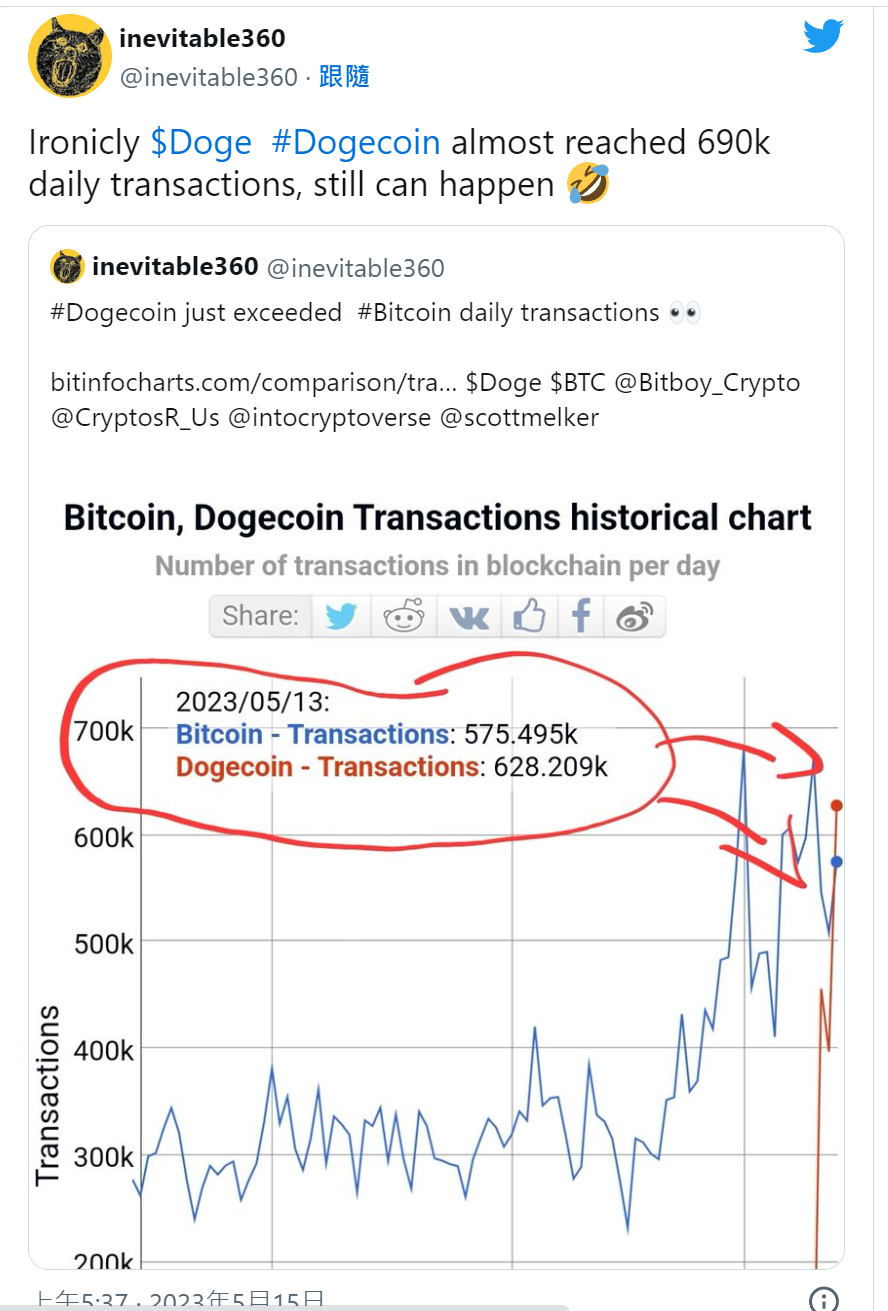The width and height of the screenshot is (888, 1311).
Task: Open the $Doge cashtag link
Action: pyautogui.click(x=201, y=142)
